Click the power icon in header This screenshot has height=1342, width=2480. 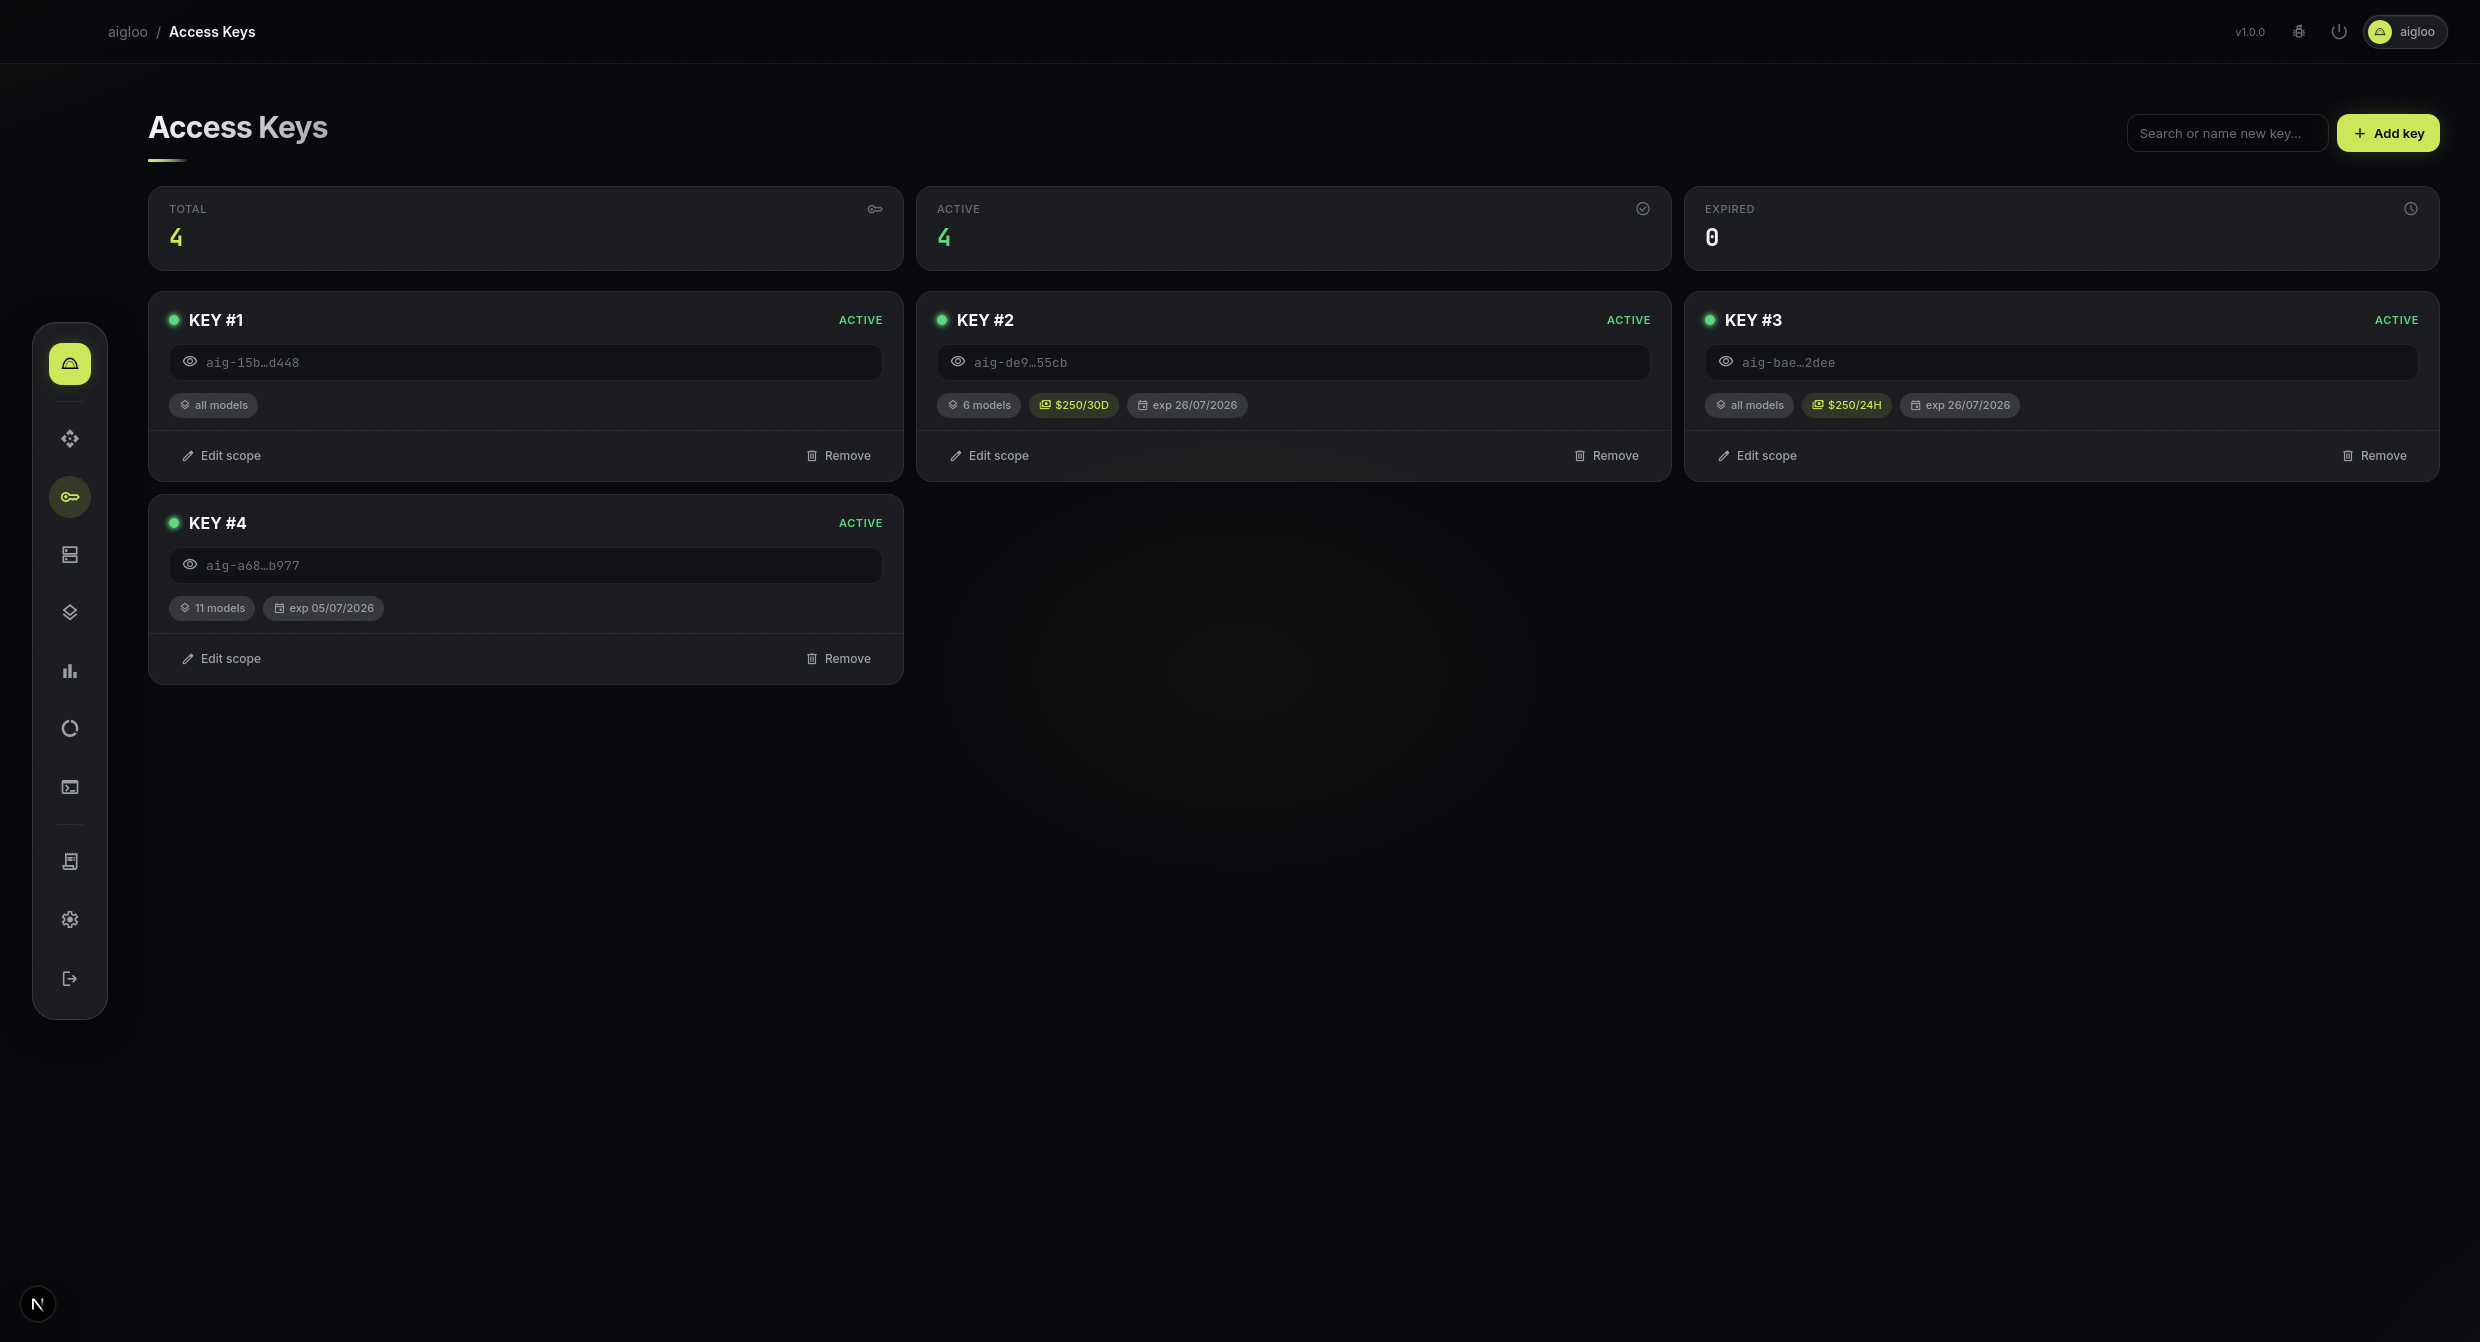pyautogui.click(x=2339, y=32)
